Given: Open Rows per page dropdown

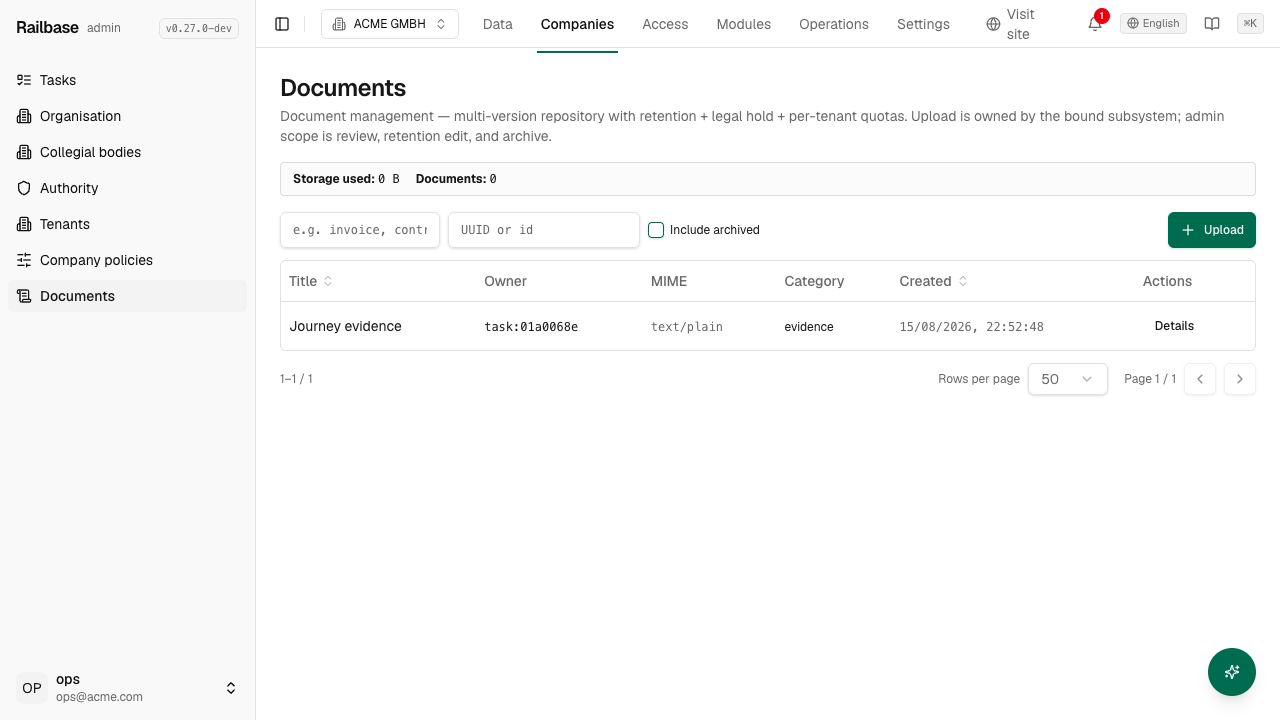Looking at the screenshot, I should point(1068,379).
